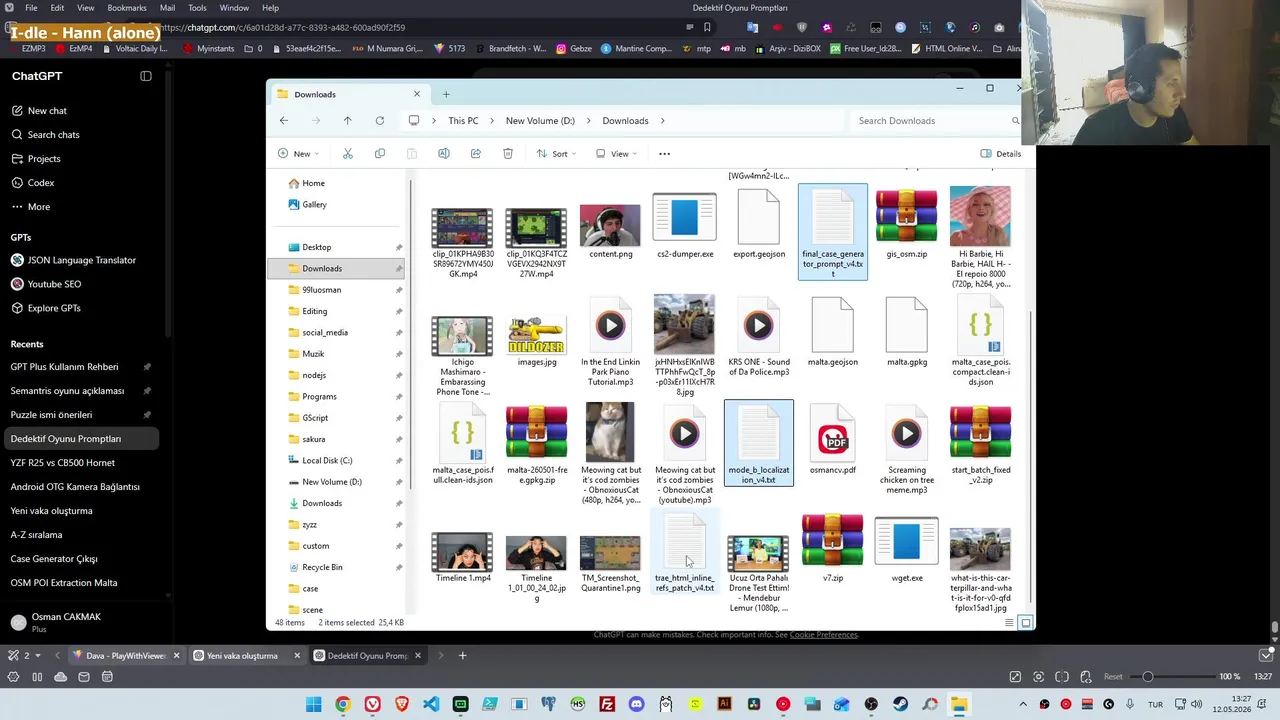Viewport: 1280px width, 720px height.
Task: Switch to details list view in status bar
Action: point(1010,623)
